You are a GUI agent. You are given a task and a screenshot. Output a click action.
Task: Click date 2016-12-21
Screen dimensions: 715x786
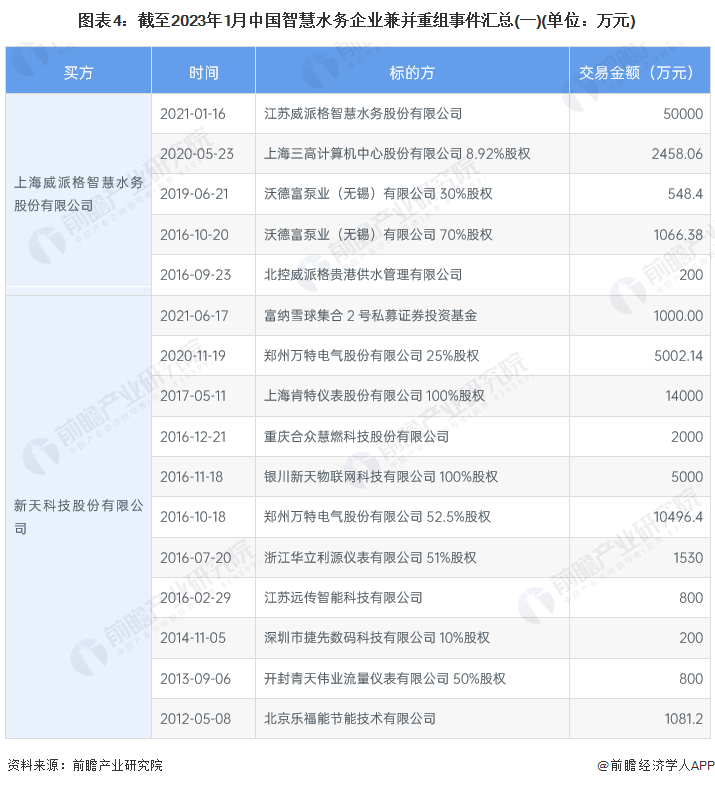(193, 437)
